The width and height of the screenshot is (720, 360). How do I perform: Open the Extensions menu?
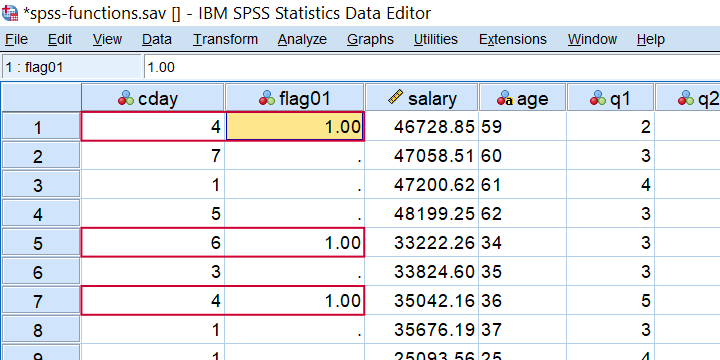[x=512, y=39]
